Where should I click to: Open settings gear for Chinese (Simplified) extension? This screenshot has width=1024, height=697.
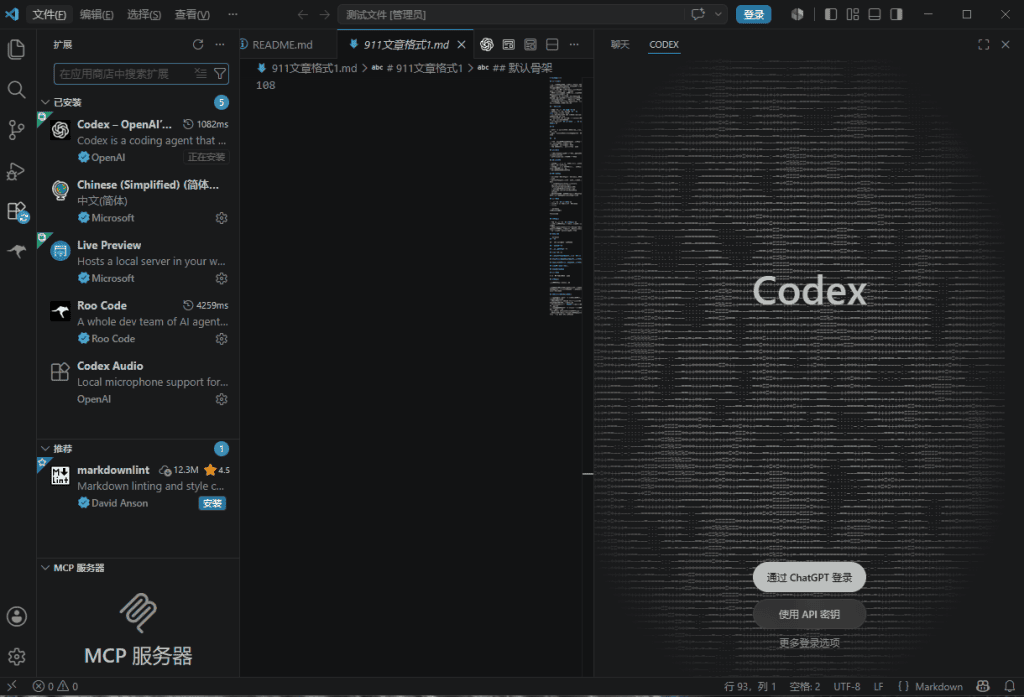click(x=221, y=218)
